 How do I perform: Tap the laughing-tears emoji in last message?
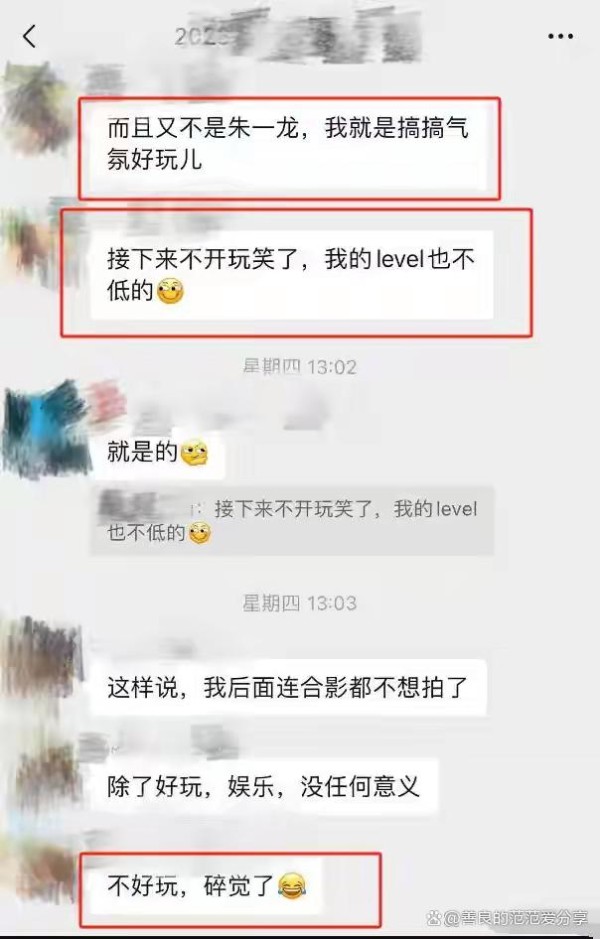click(292, 886)
